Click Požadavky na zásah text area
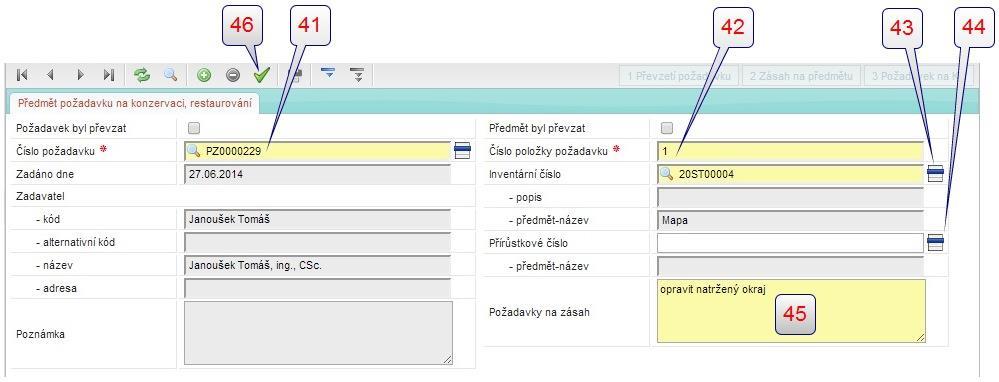Image resolution: width=999 pixels, height=382 pixels. click(792, 311)
